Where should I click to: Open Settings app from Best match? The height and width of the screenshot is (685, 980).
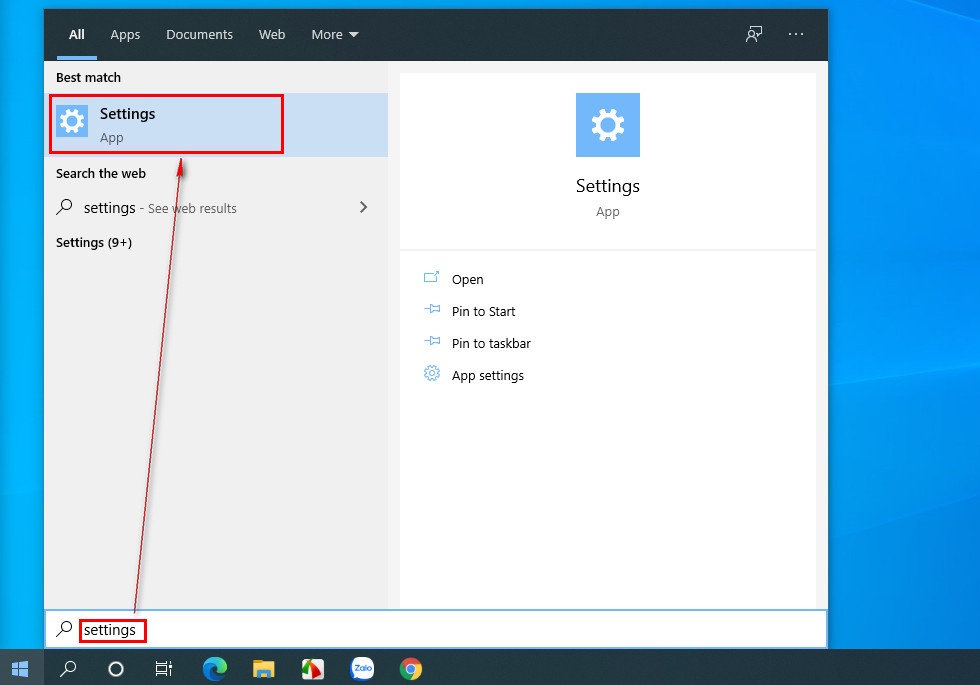165,124
